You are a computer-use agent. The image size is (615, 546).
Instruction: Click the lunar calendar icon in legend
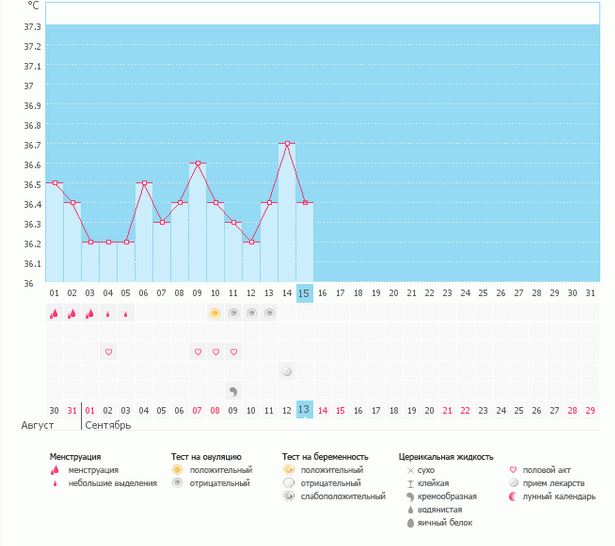point(514,496)
